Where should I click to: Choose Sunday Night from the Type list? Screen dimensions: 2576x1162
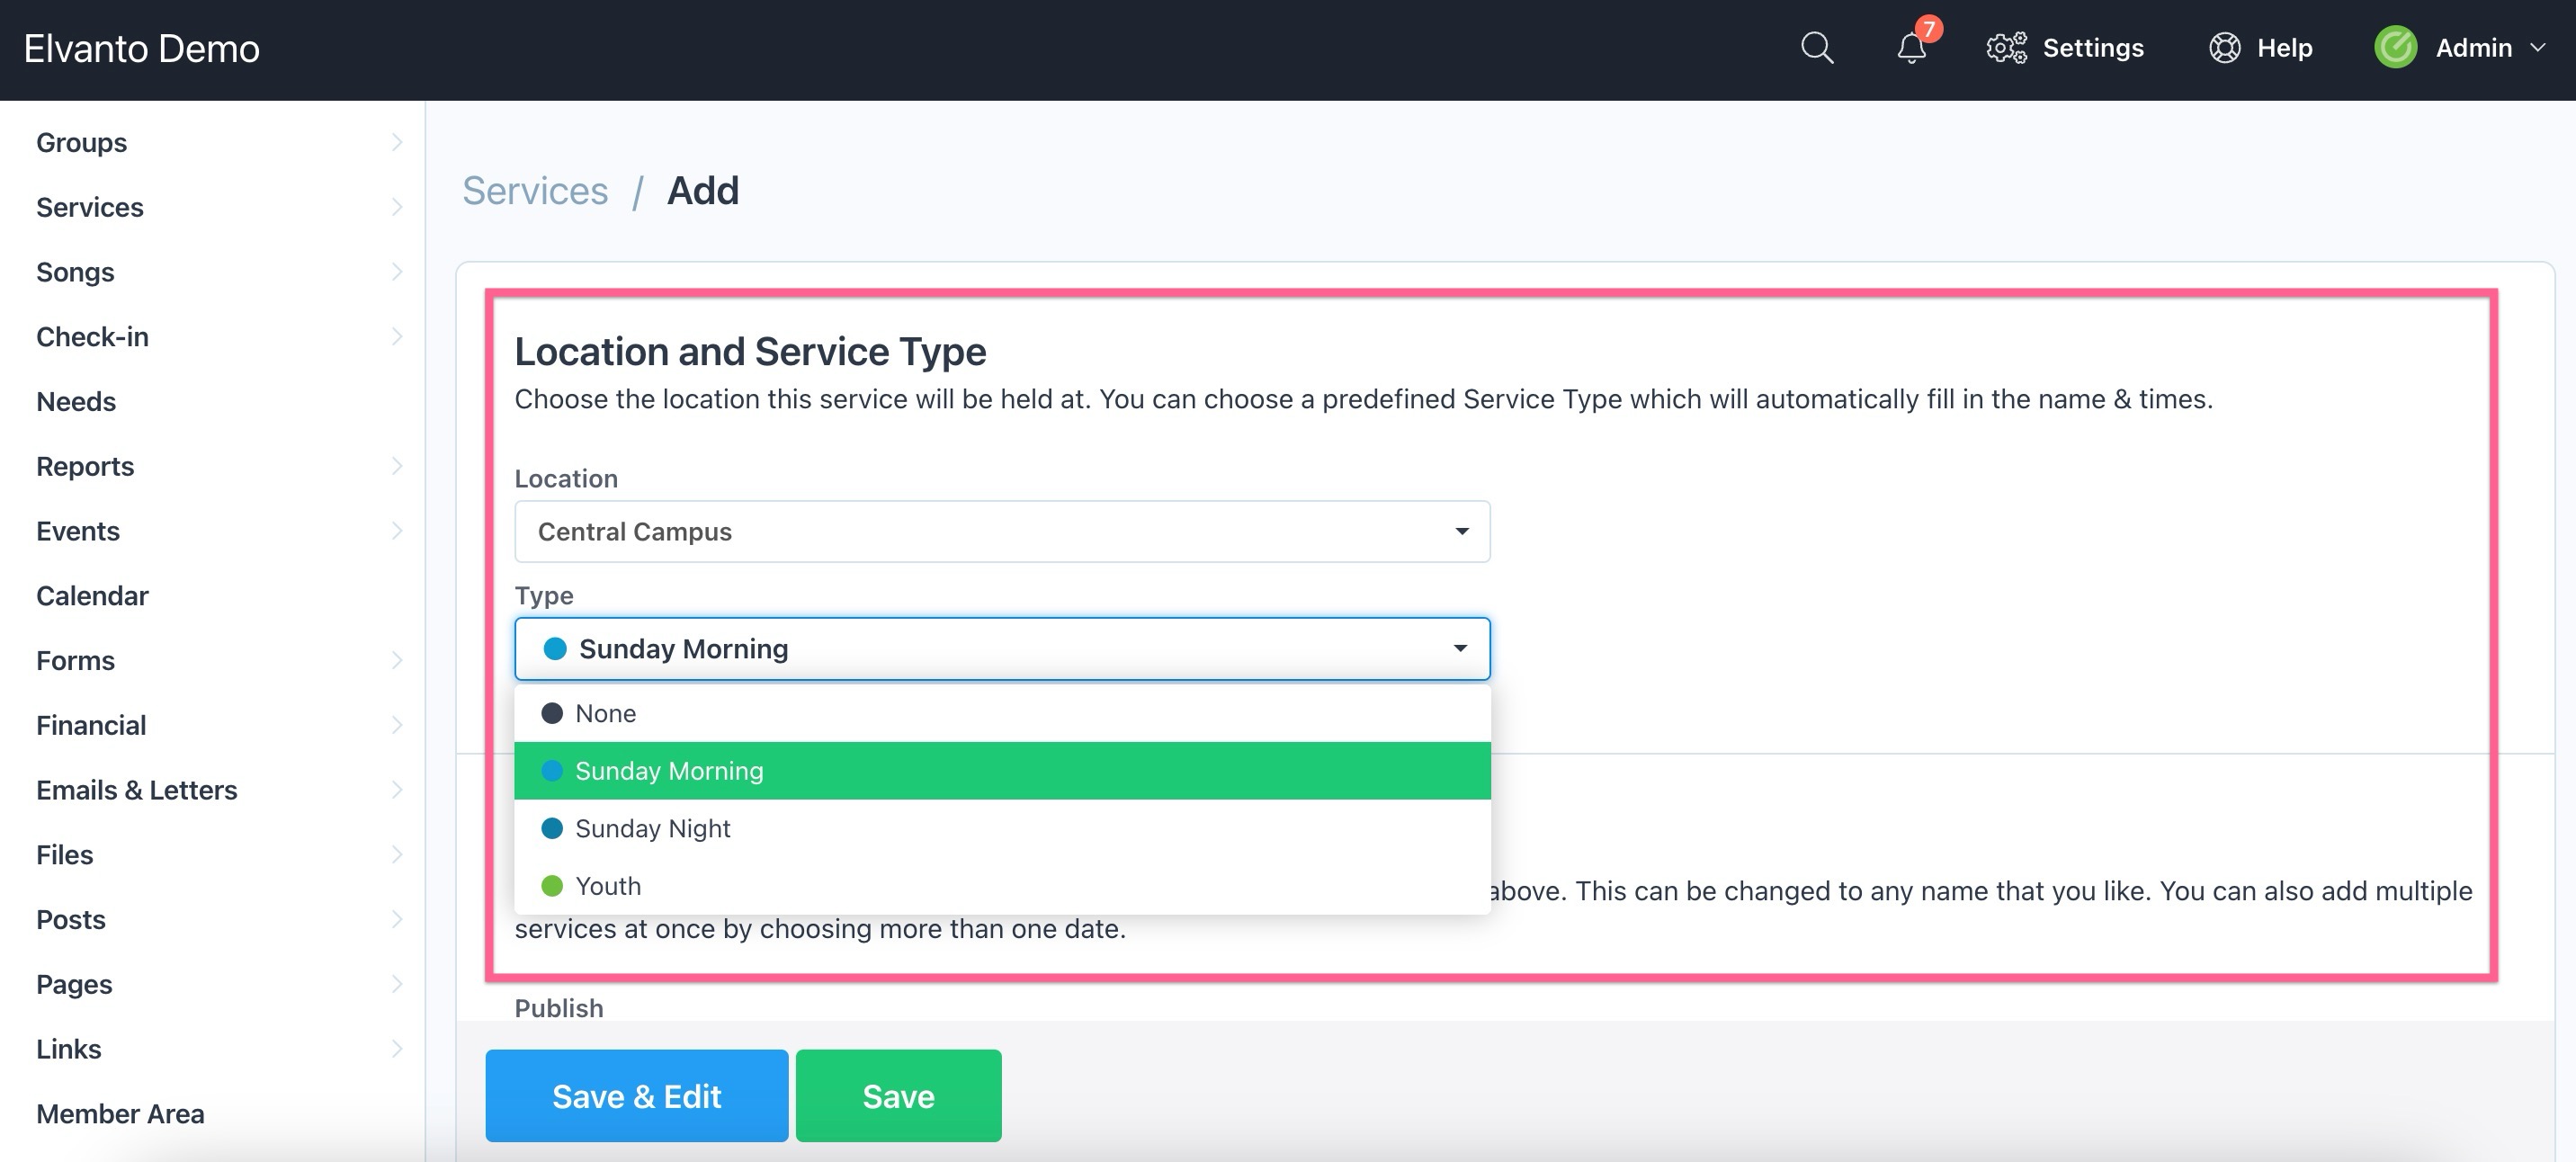pyautogui.click(x=1002, y=828)
